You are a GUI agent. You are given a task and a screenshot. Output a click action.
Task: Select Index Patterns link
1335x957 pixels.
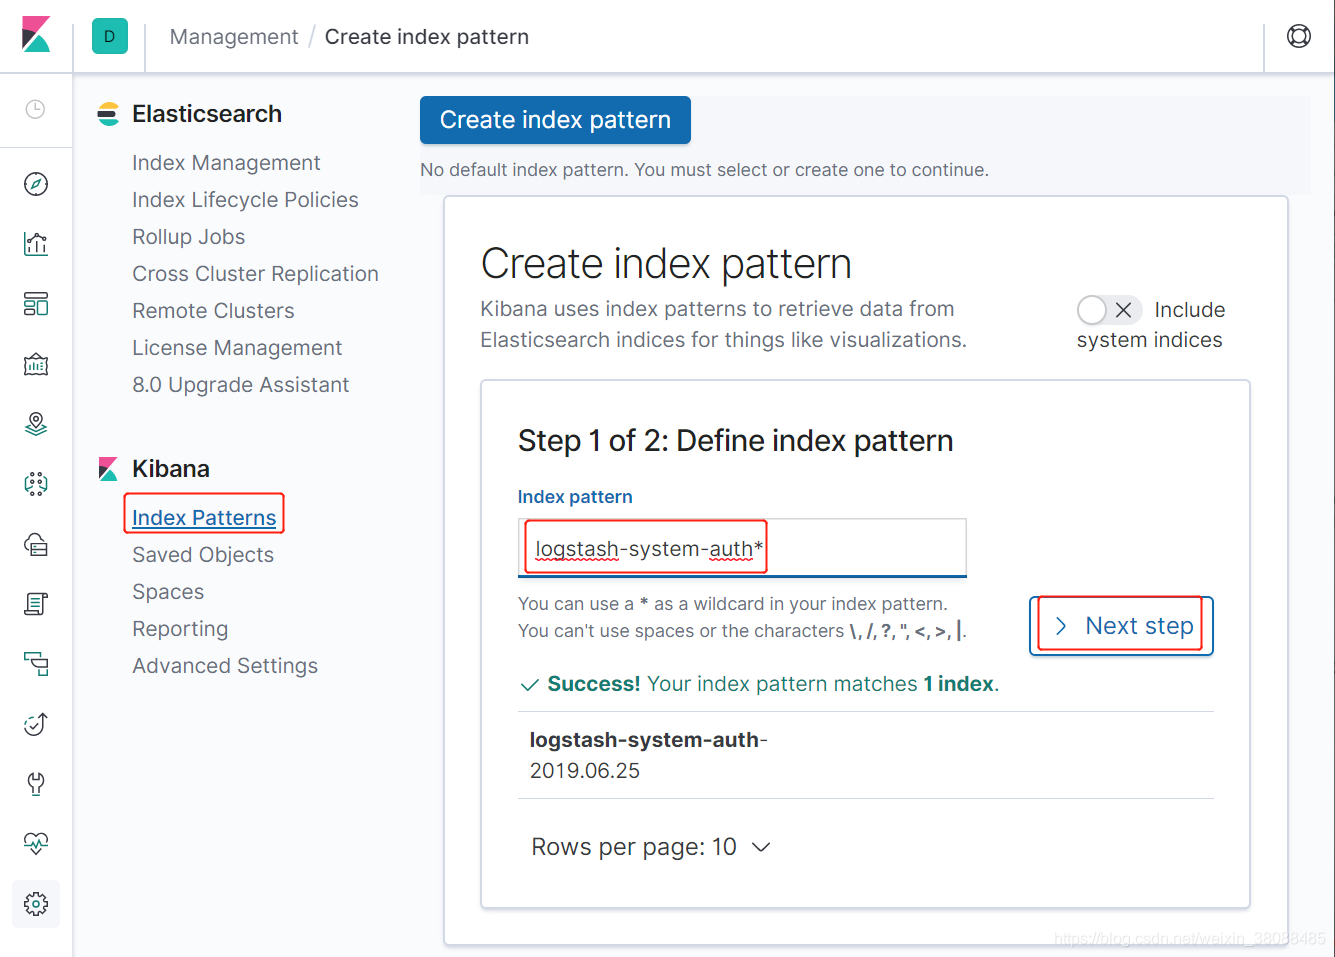[x=204, y=518]
